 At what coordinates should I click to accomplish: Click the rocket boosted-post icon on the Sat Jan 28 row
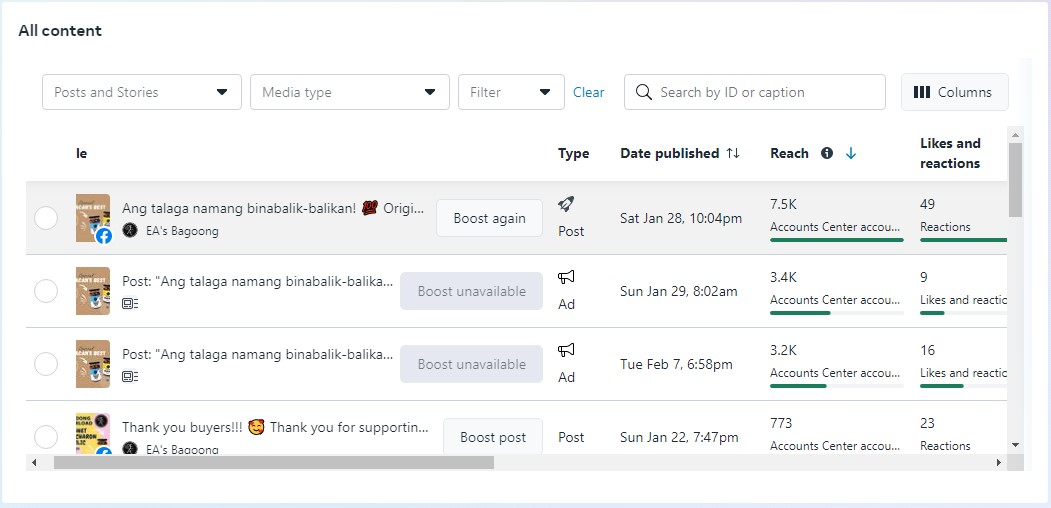[x=566, y=204]
